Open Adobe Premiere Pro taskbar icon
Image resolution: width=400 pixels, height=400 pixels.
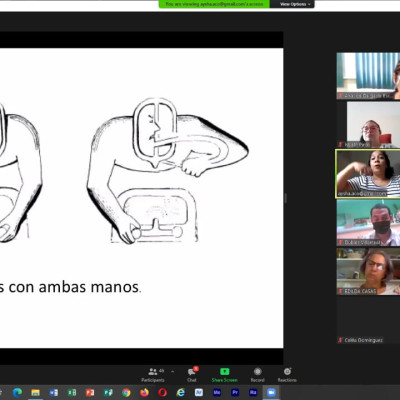coord(235,392)
